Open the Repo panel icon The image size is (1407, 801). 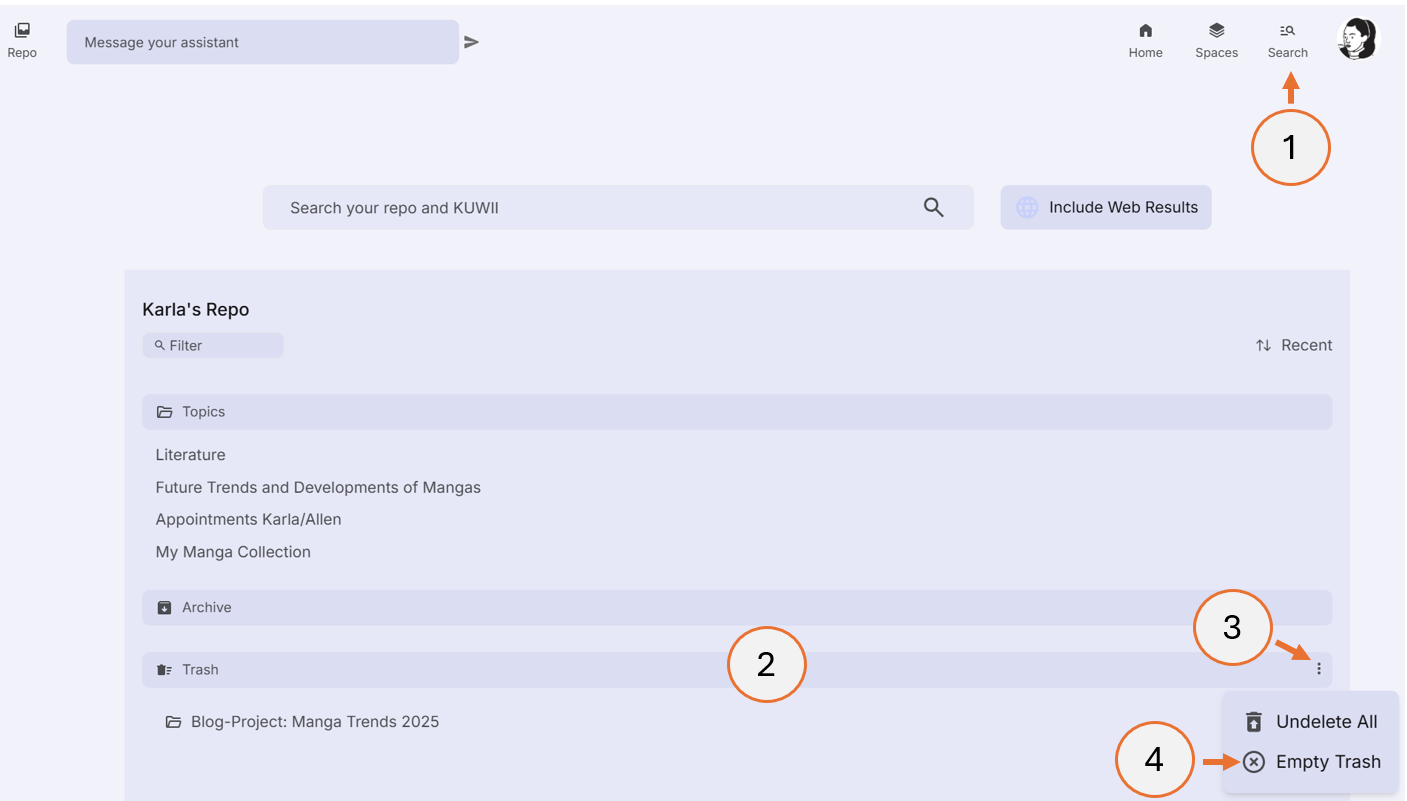tap(21, 31)
